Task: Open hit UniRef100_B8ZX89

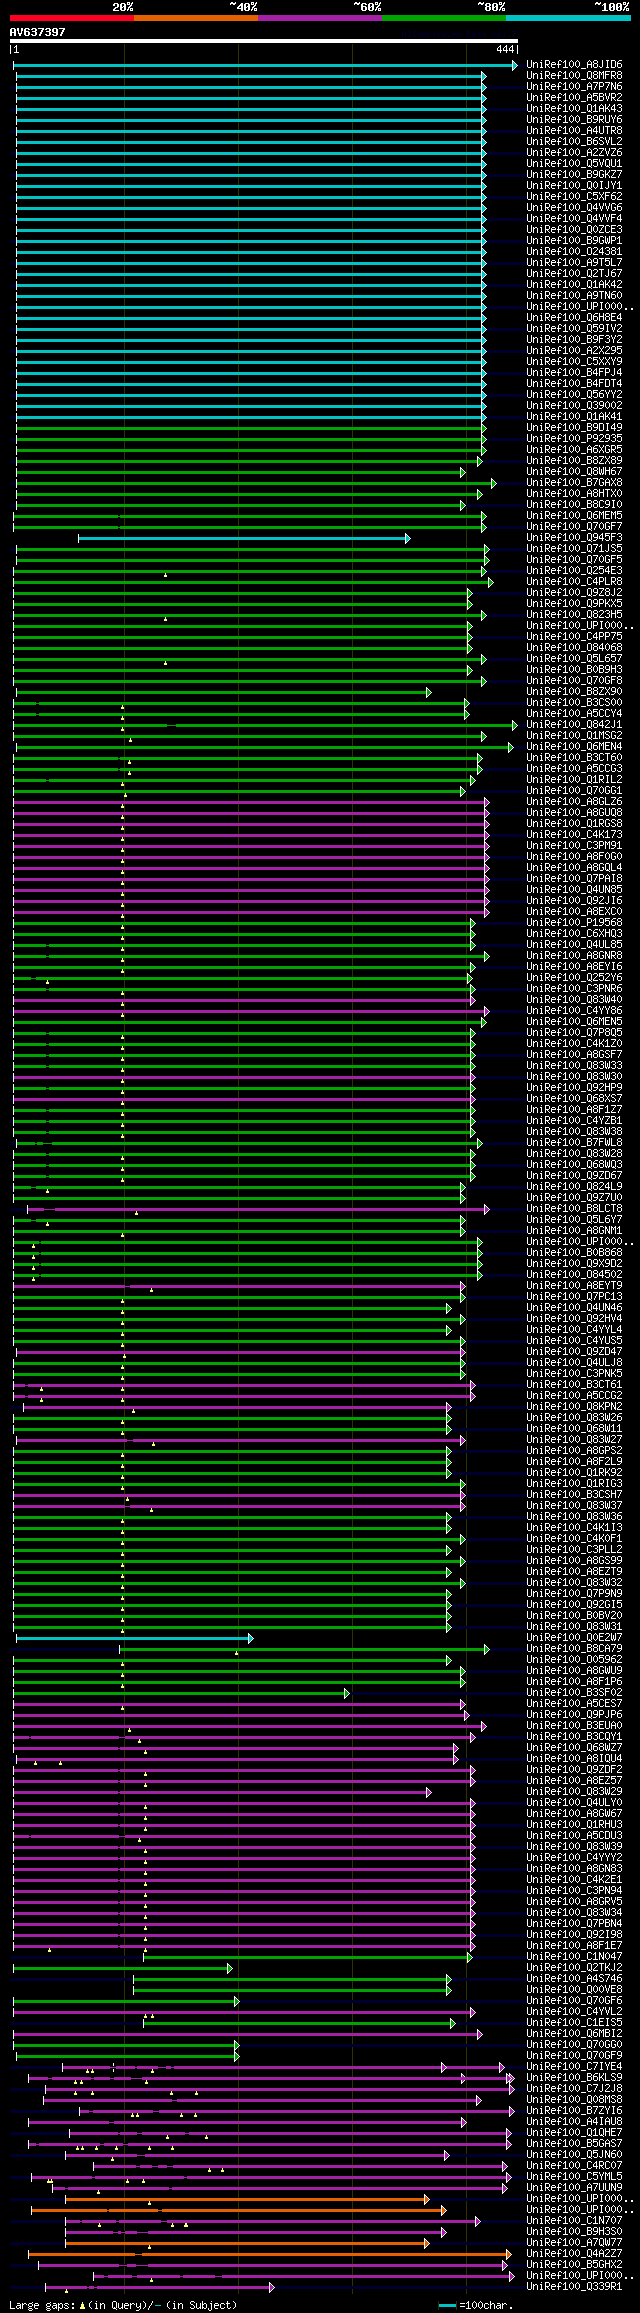Action: coord(574,461)
